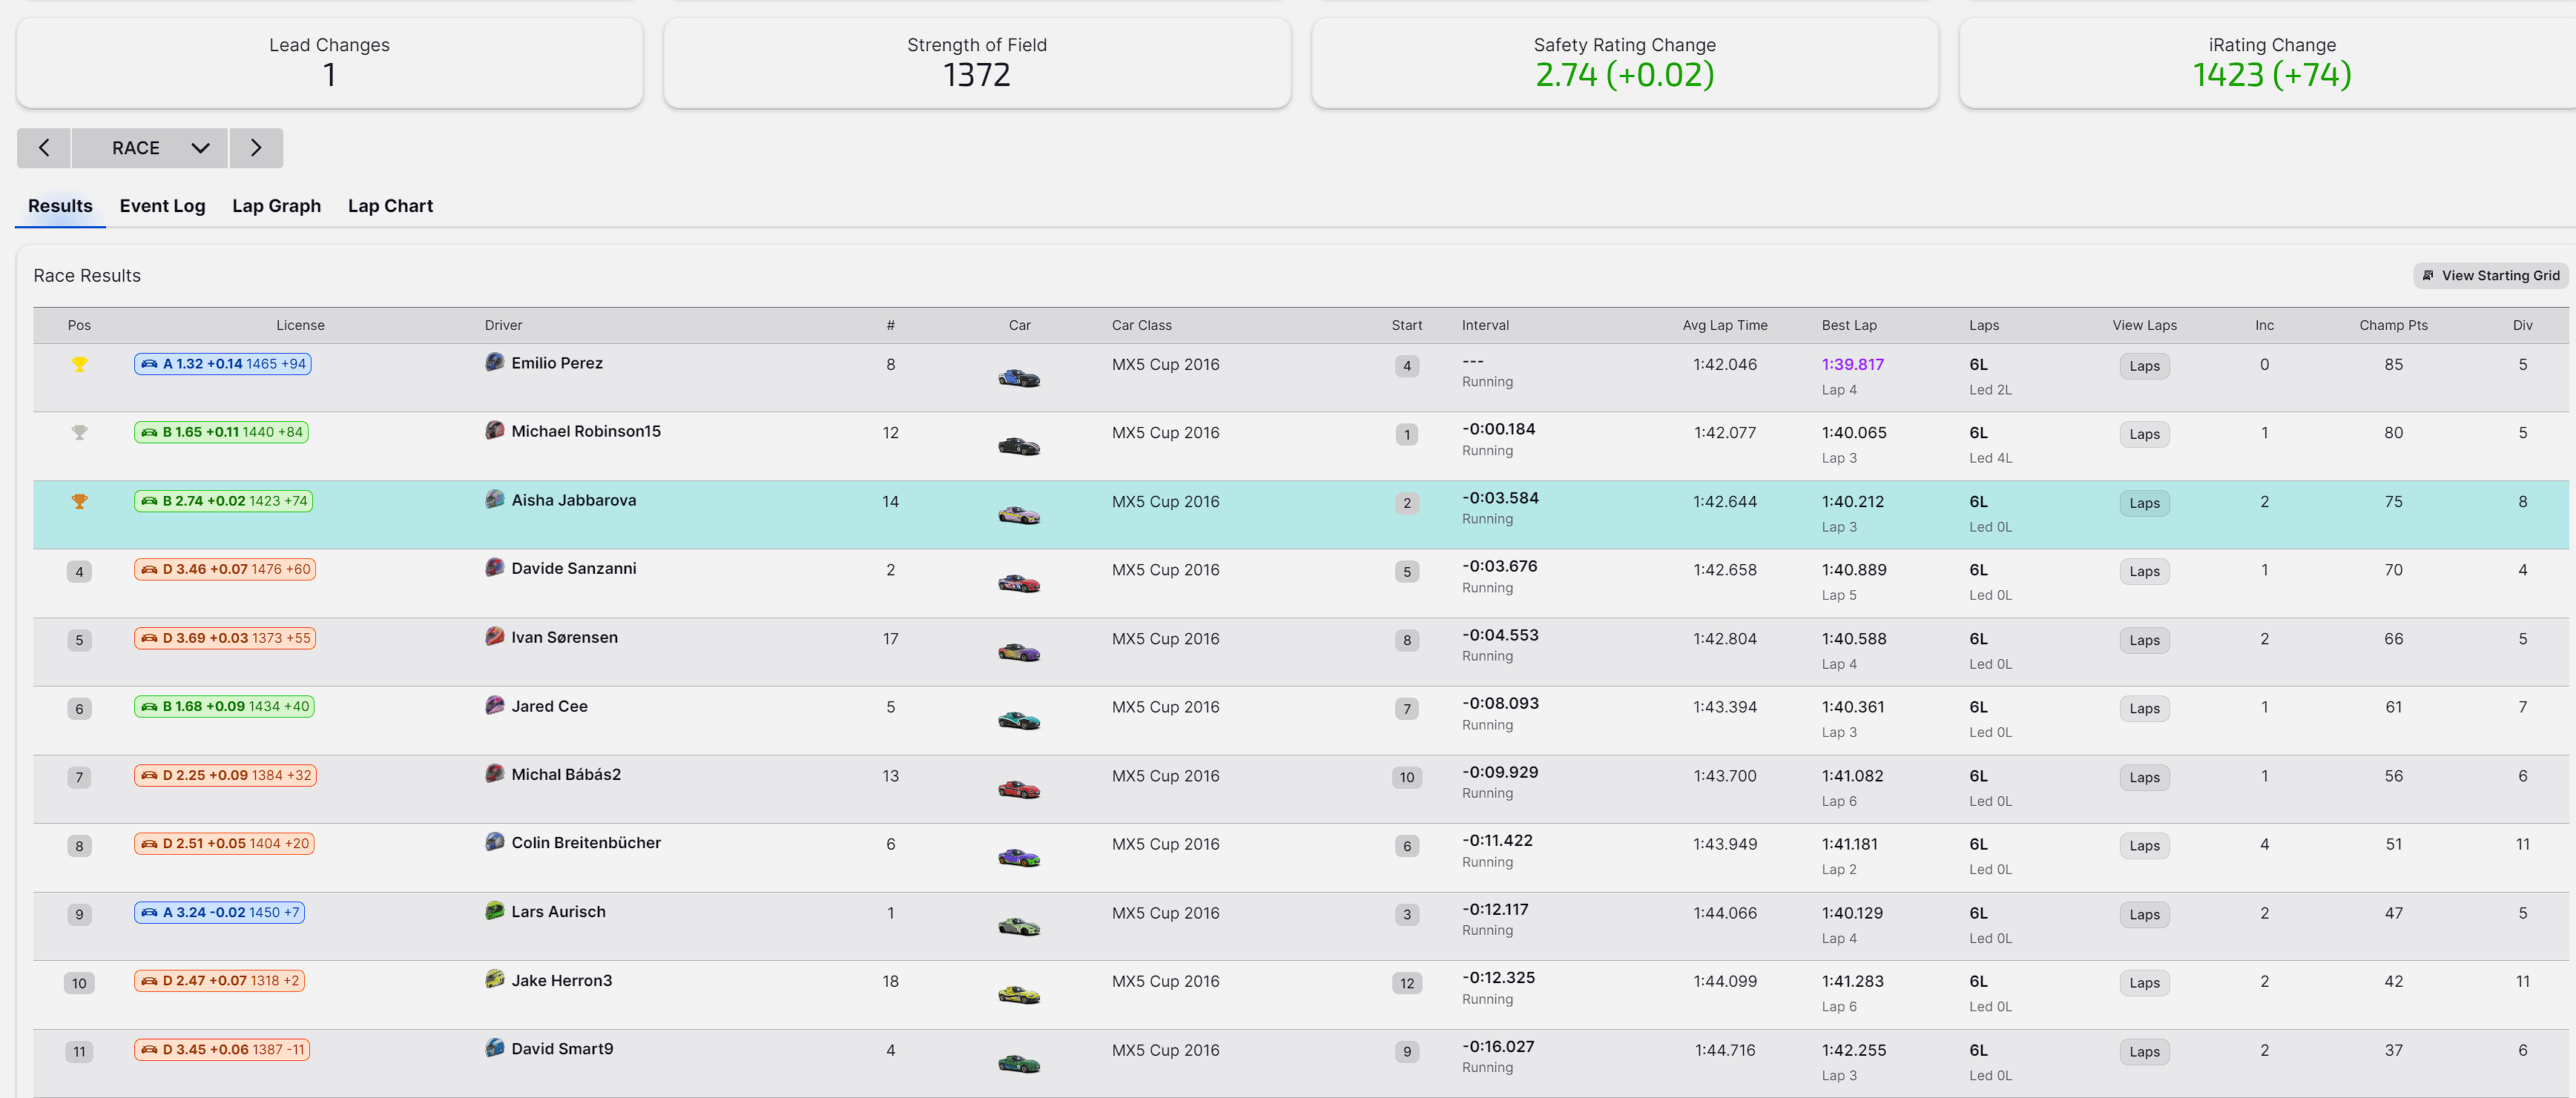Open the Event Log tab
This screenshot has width=2576, height=1098.
point(162,206)
